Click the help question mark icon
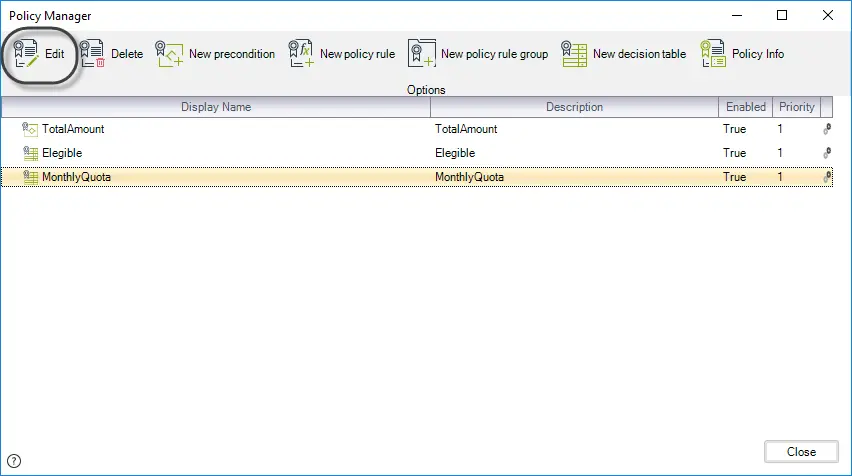Screen dimensions: 852x476 pyautogui.click(x=14, y=461)
